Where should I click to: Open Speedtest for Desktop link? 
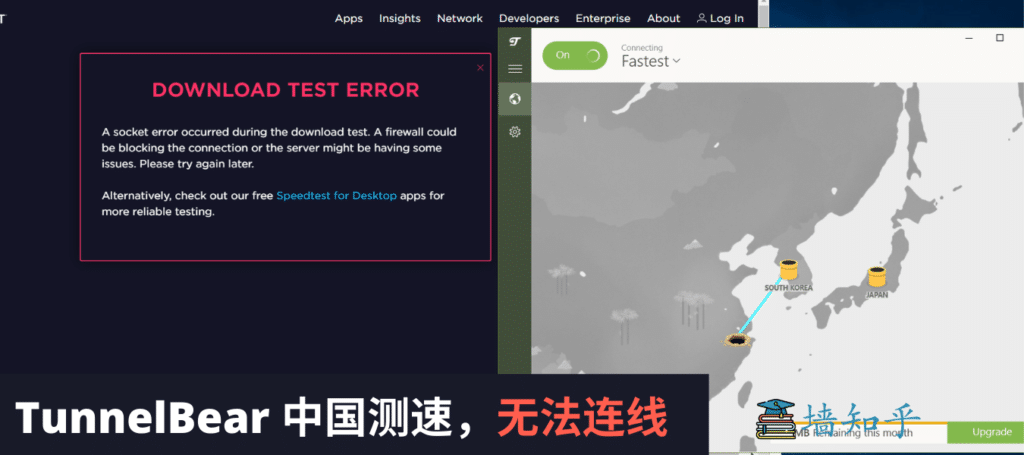336,195
